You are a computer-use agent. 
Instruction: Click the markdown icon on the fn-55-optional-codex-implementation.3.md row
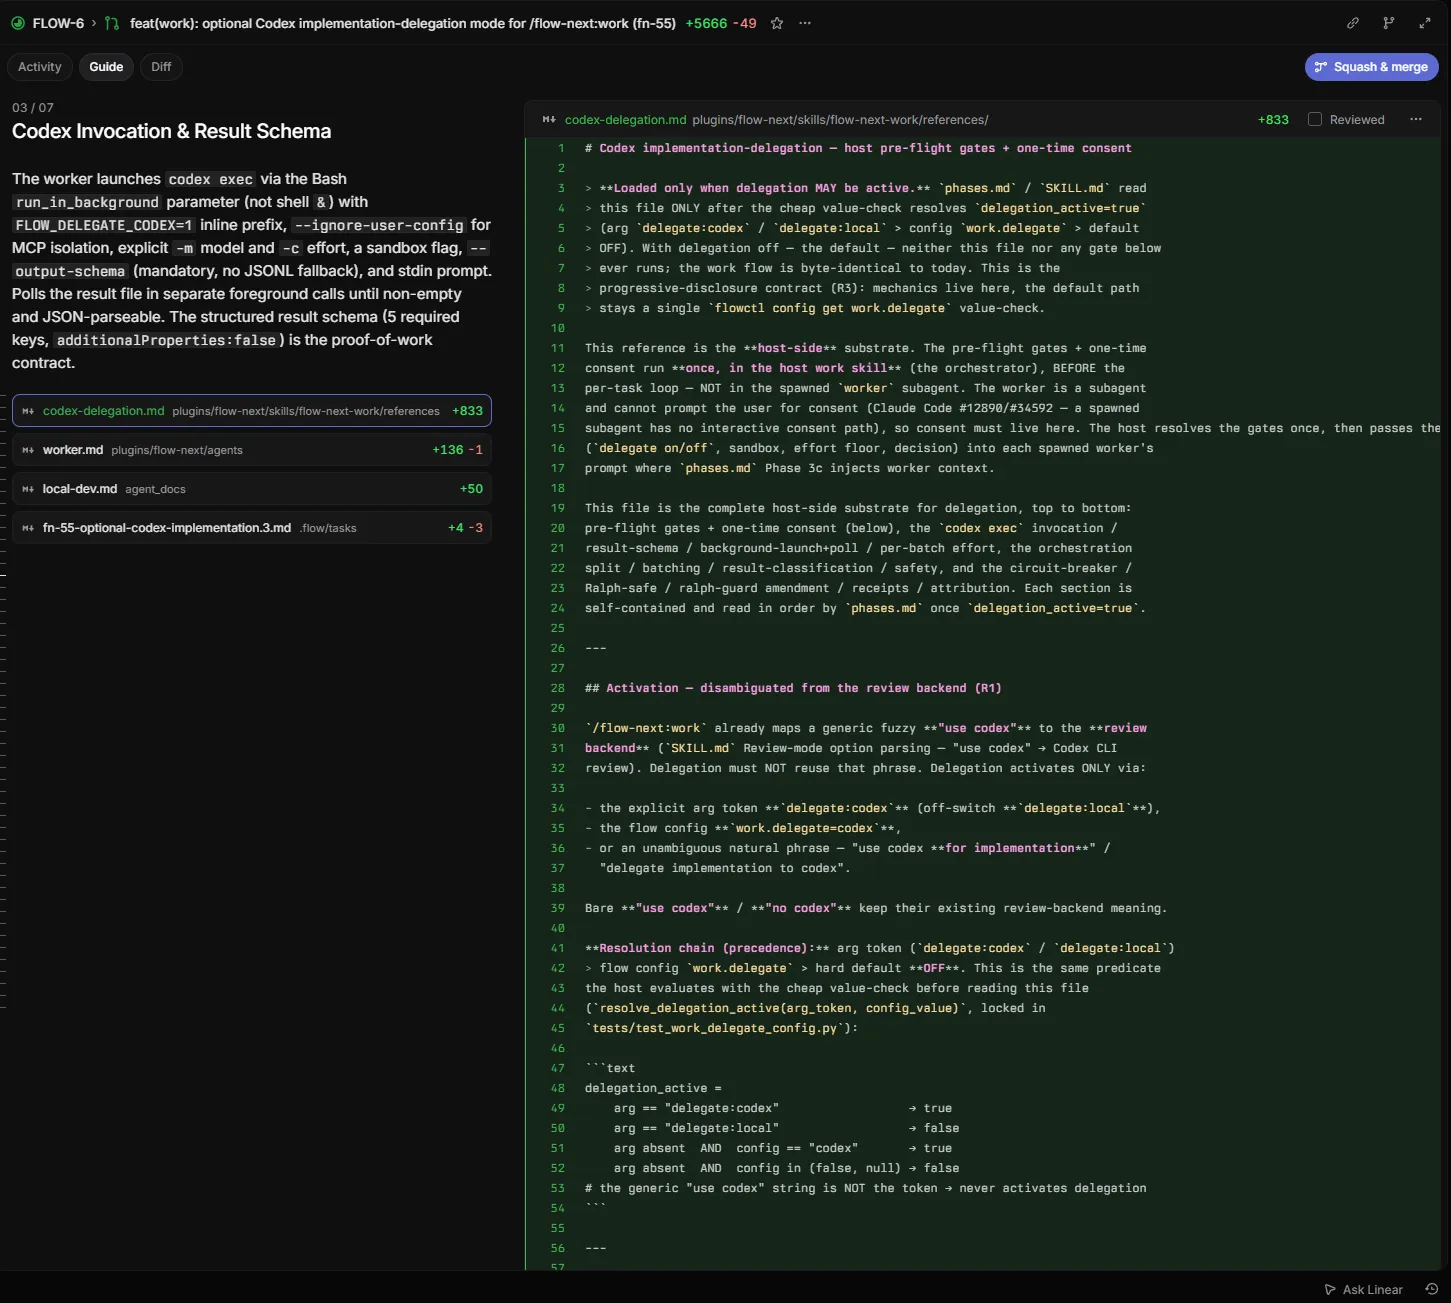(x=28, y=528)
